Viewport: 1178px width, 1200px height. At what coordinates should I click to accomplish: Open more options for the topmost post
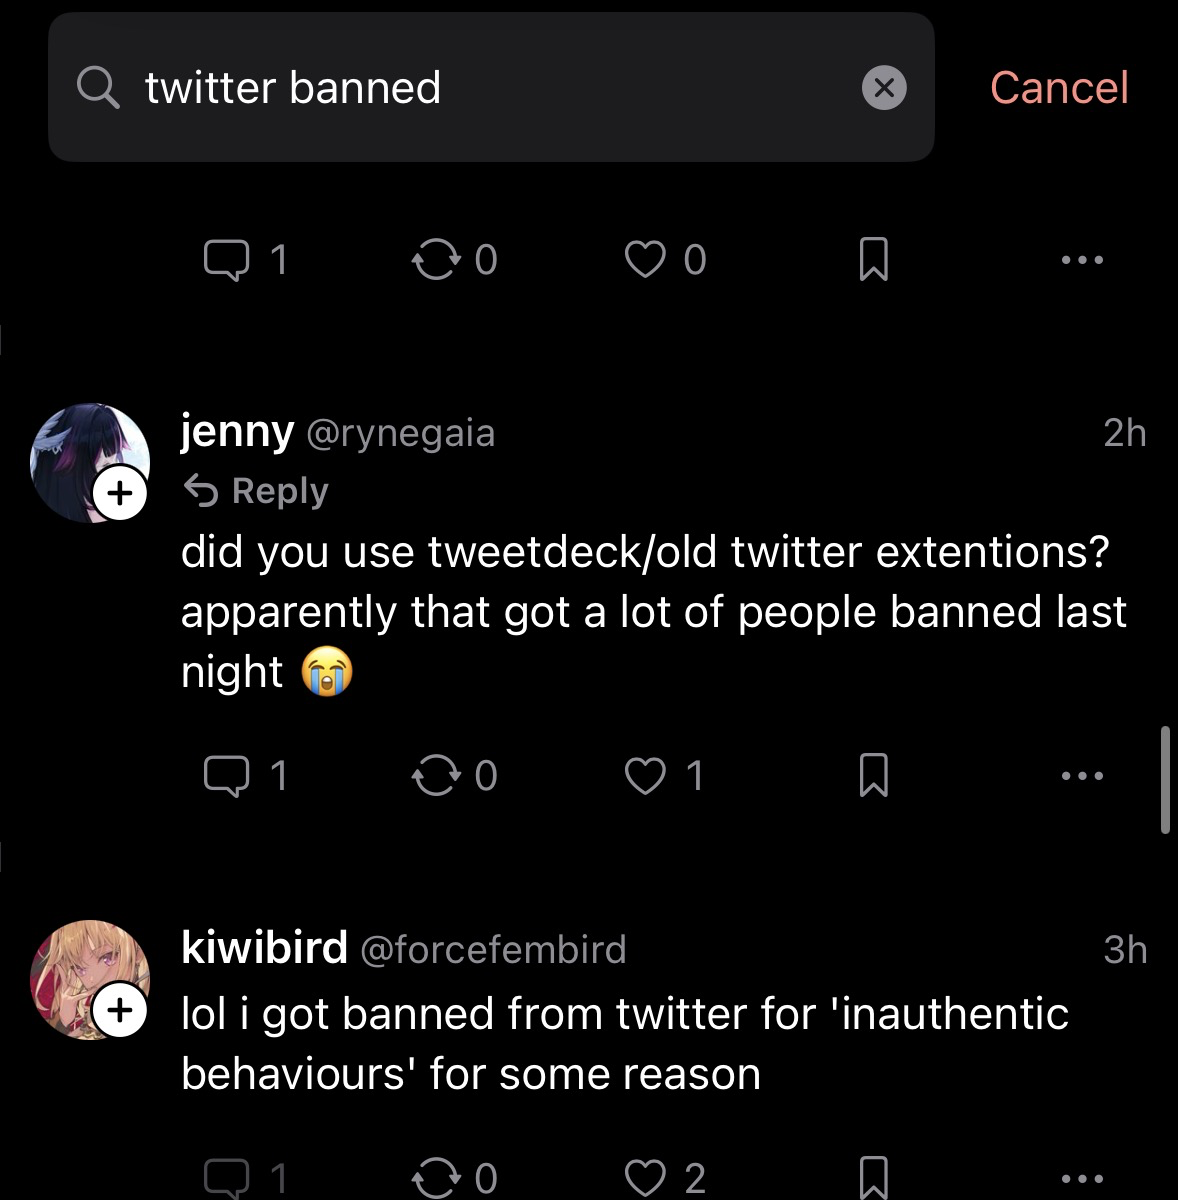pyautogui.click(x=1083, y=260)
